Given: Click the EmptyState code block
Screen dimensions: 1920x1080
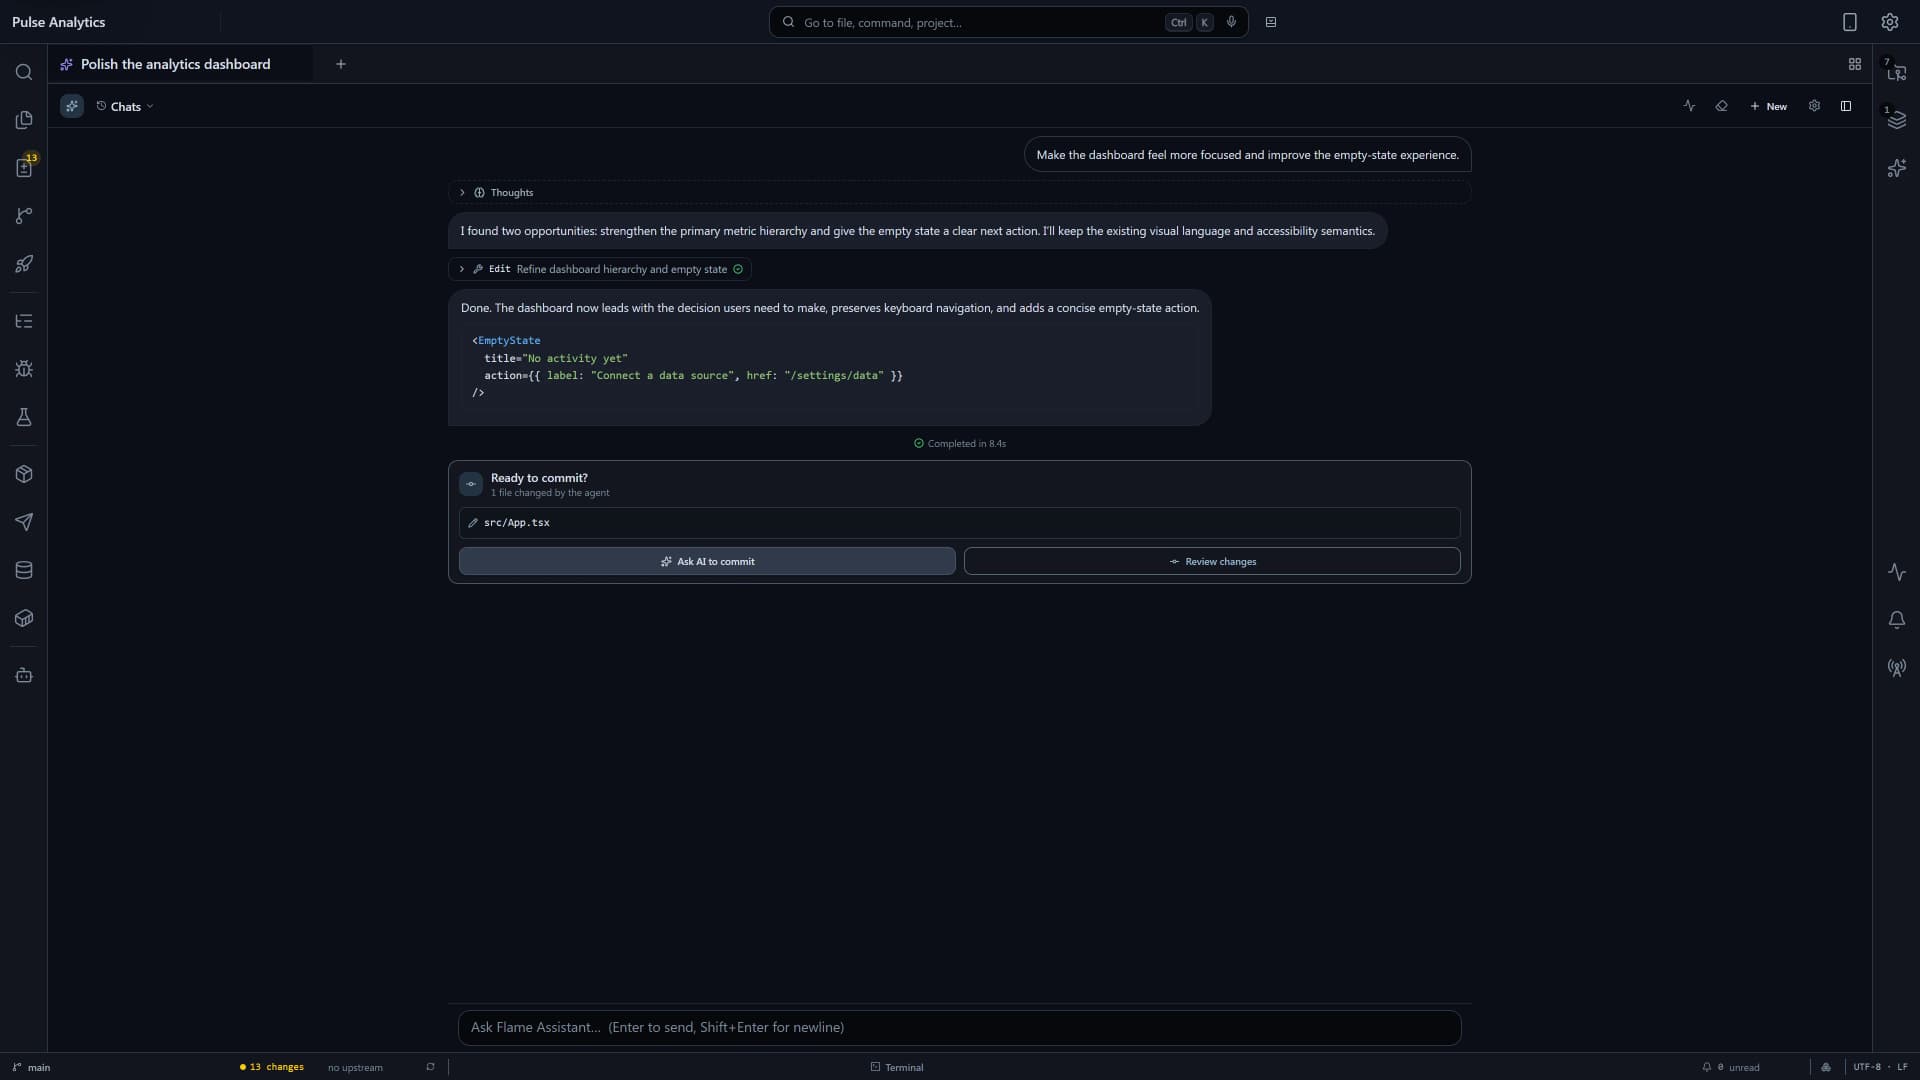Looking at the screenshot, I should 830,366.
